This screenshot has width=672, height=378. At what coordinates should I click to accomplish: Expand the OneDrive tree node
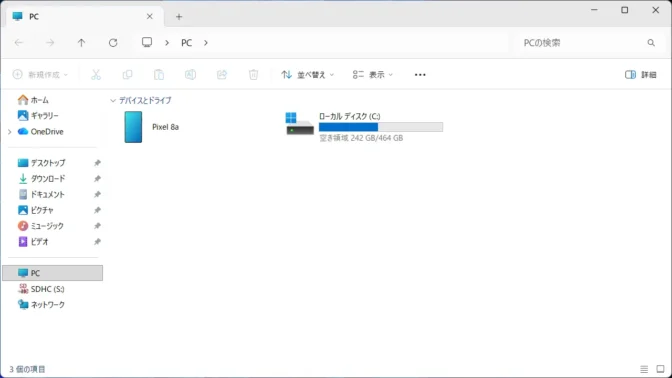click(x=9, y=132)
